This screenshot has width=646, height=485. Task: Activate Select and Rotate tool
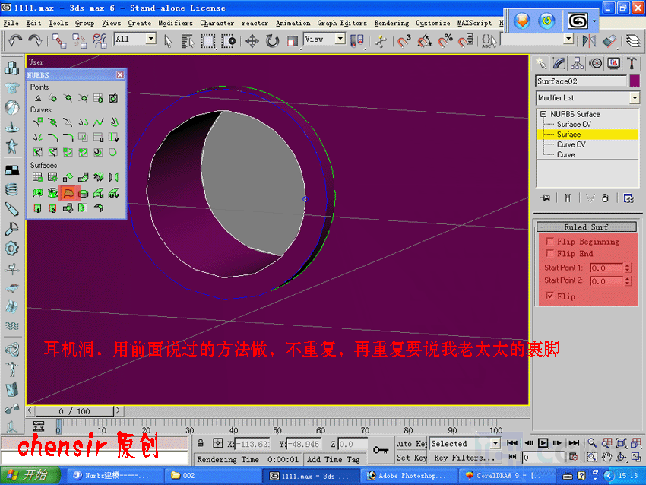coord(272,41)
